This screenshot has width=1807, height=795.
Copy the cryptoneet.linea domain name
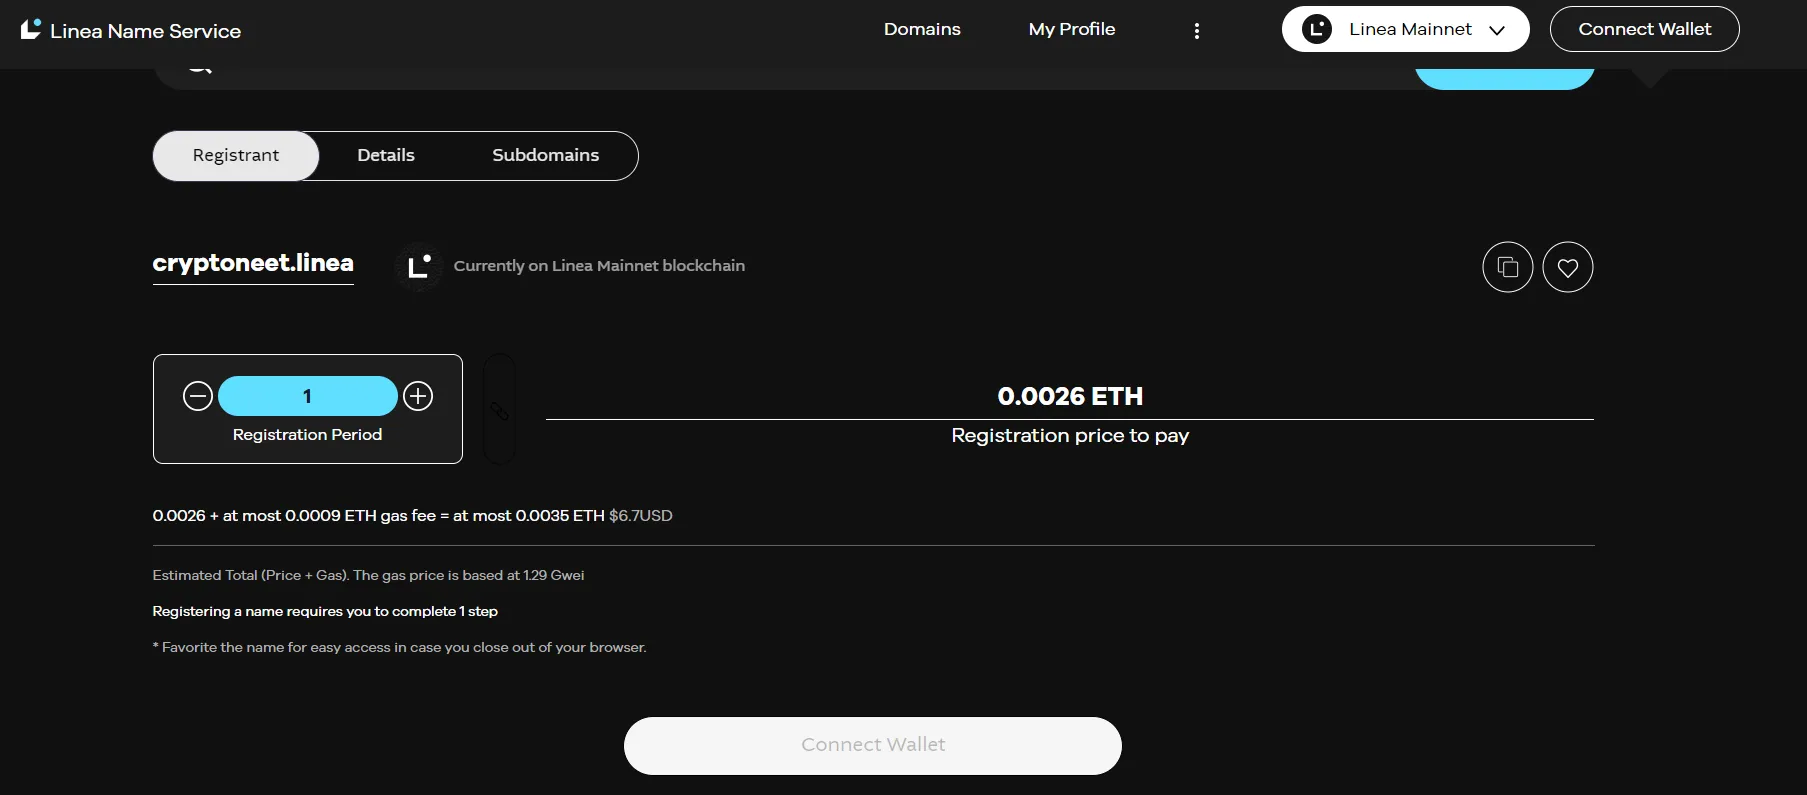tap(1507, 267)
